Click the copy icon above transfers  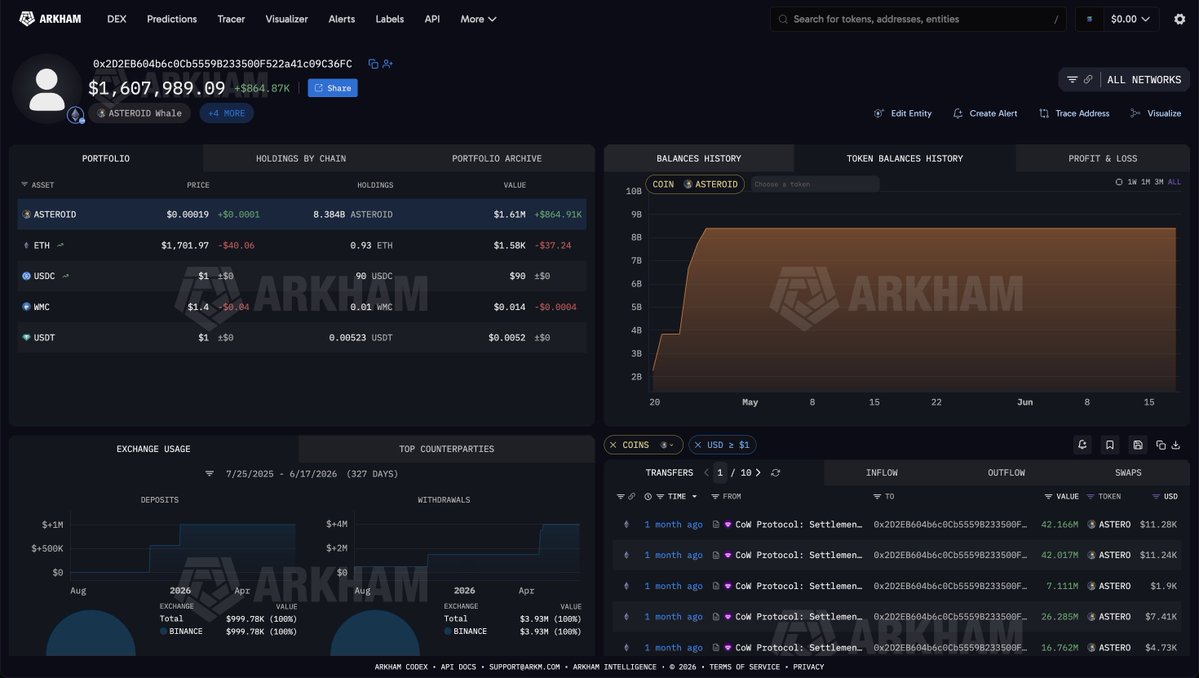click(x=1161, y=445)
